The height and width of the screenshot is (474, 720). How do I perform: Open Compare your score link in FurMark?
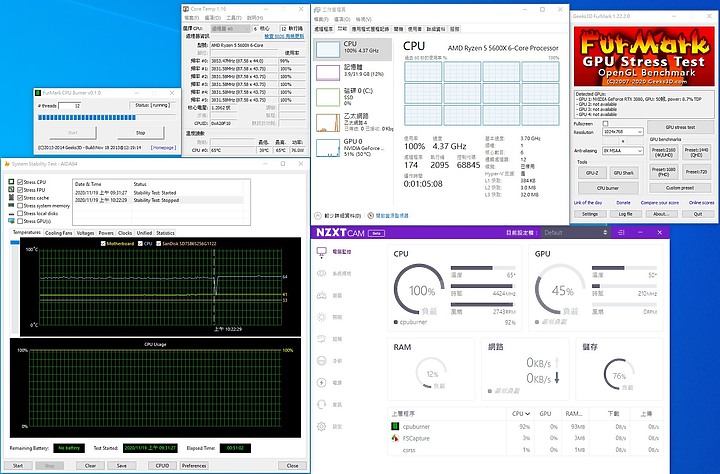pyautogui.click(x=659, y=203)
